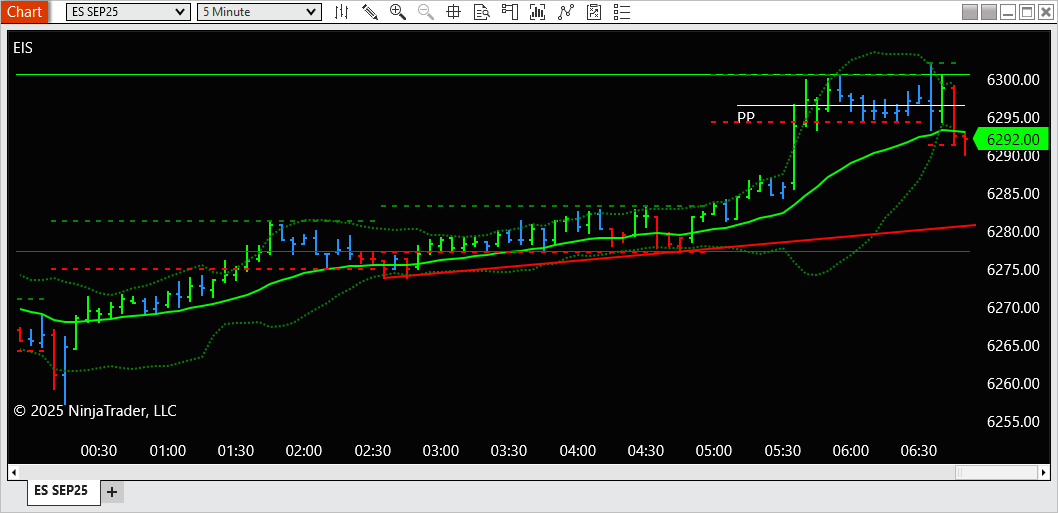
Task: Toggle the Chart Trader panel icon
Action: [x=509, y=11]
